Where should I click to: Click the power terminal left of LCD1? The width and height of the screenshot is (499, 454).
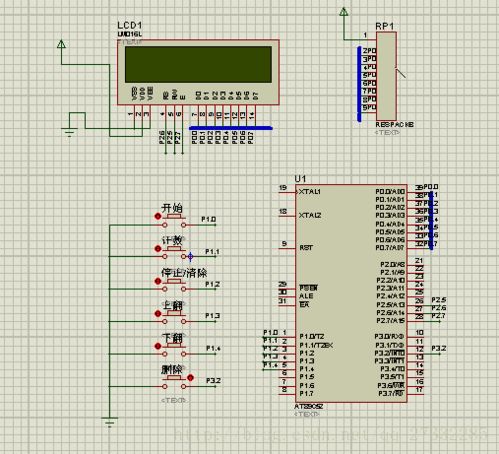click(x=61, y=44)
